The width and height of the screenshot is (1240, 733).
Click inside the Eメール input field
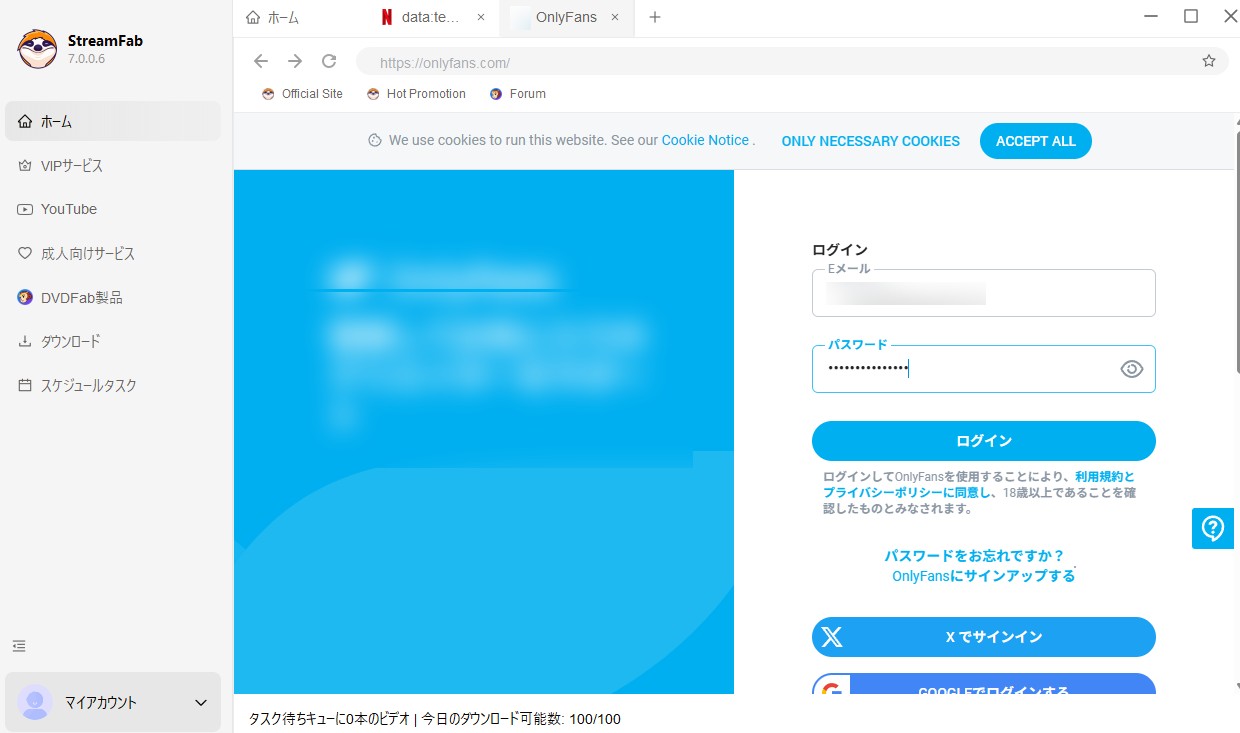click(983, 293)
